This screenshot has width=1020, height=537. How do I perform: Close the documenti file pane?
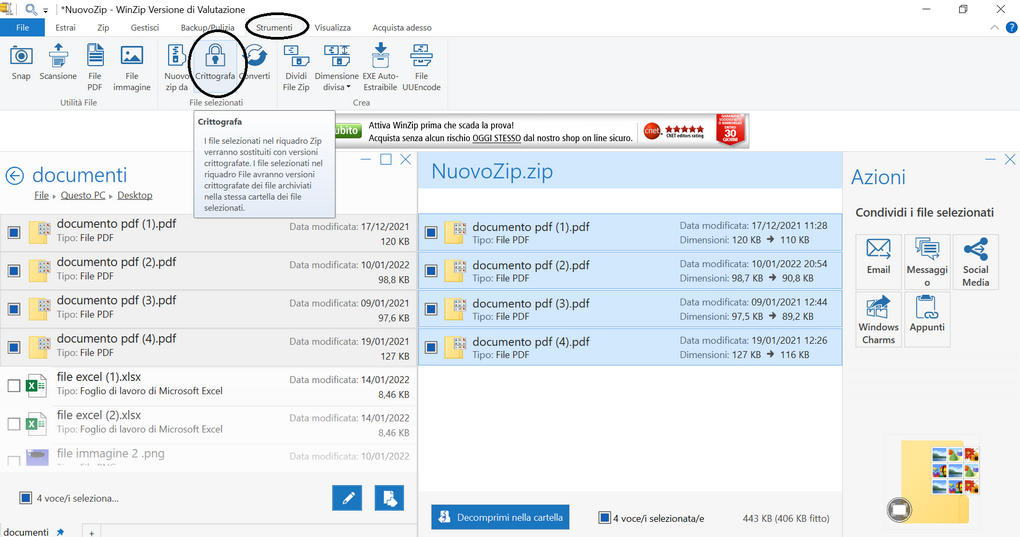[x=405, y=159]
